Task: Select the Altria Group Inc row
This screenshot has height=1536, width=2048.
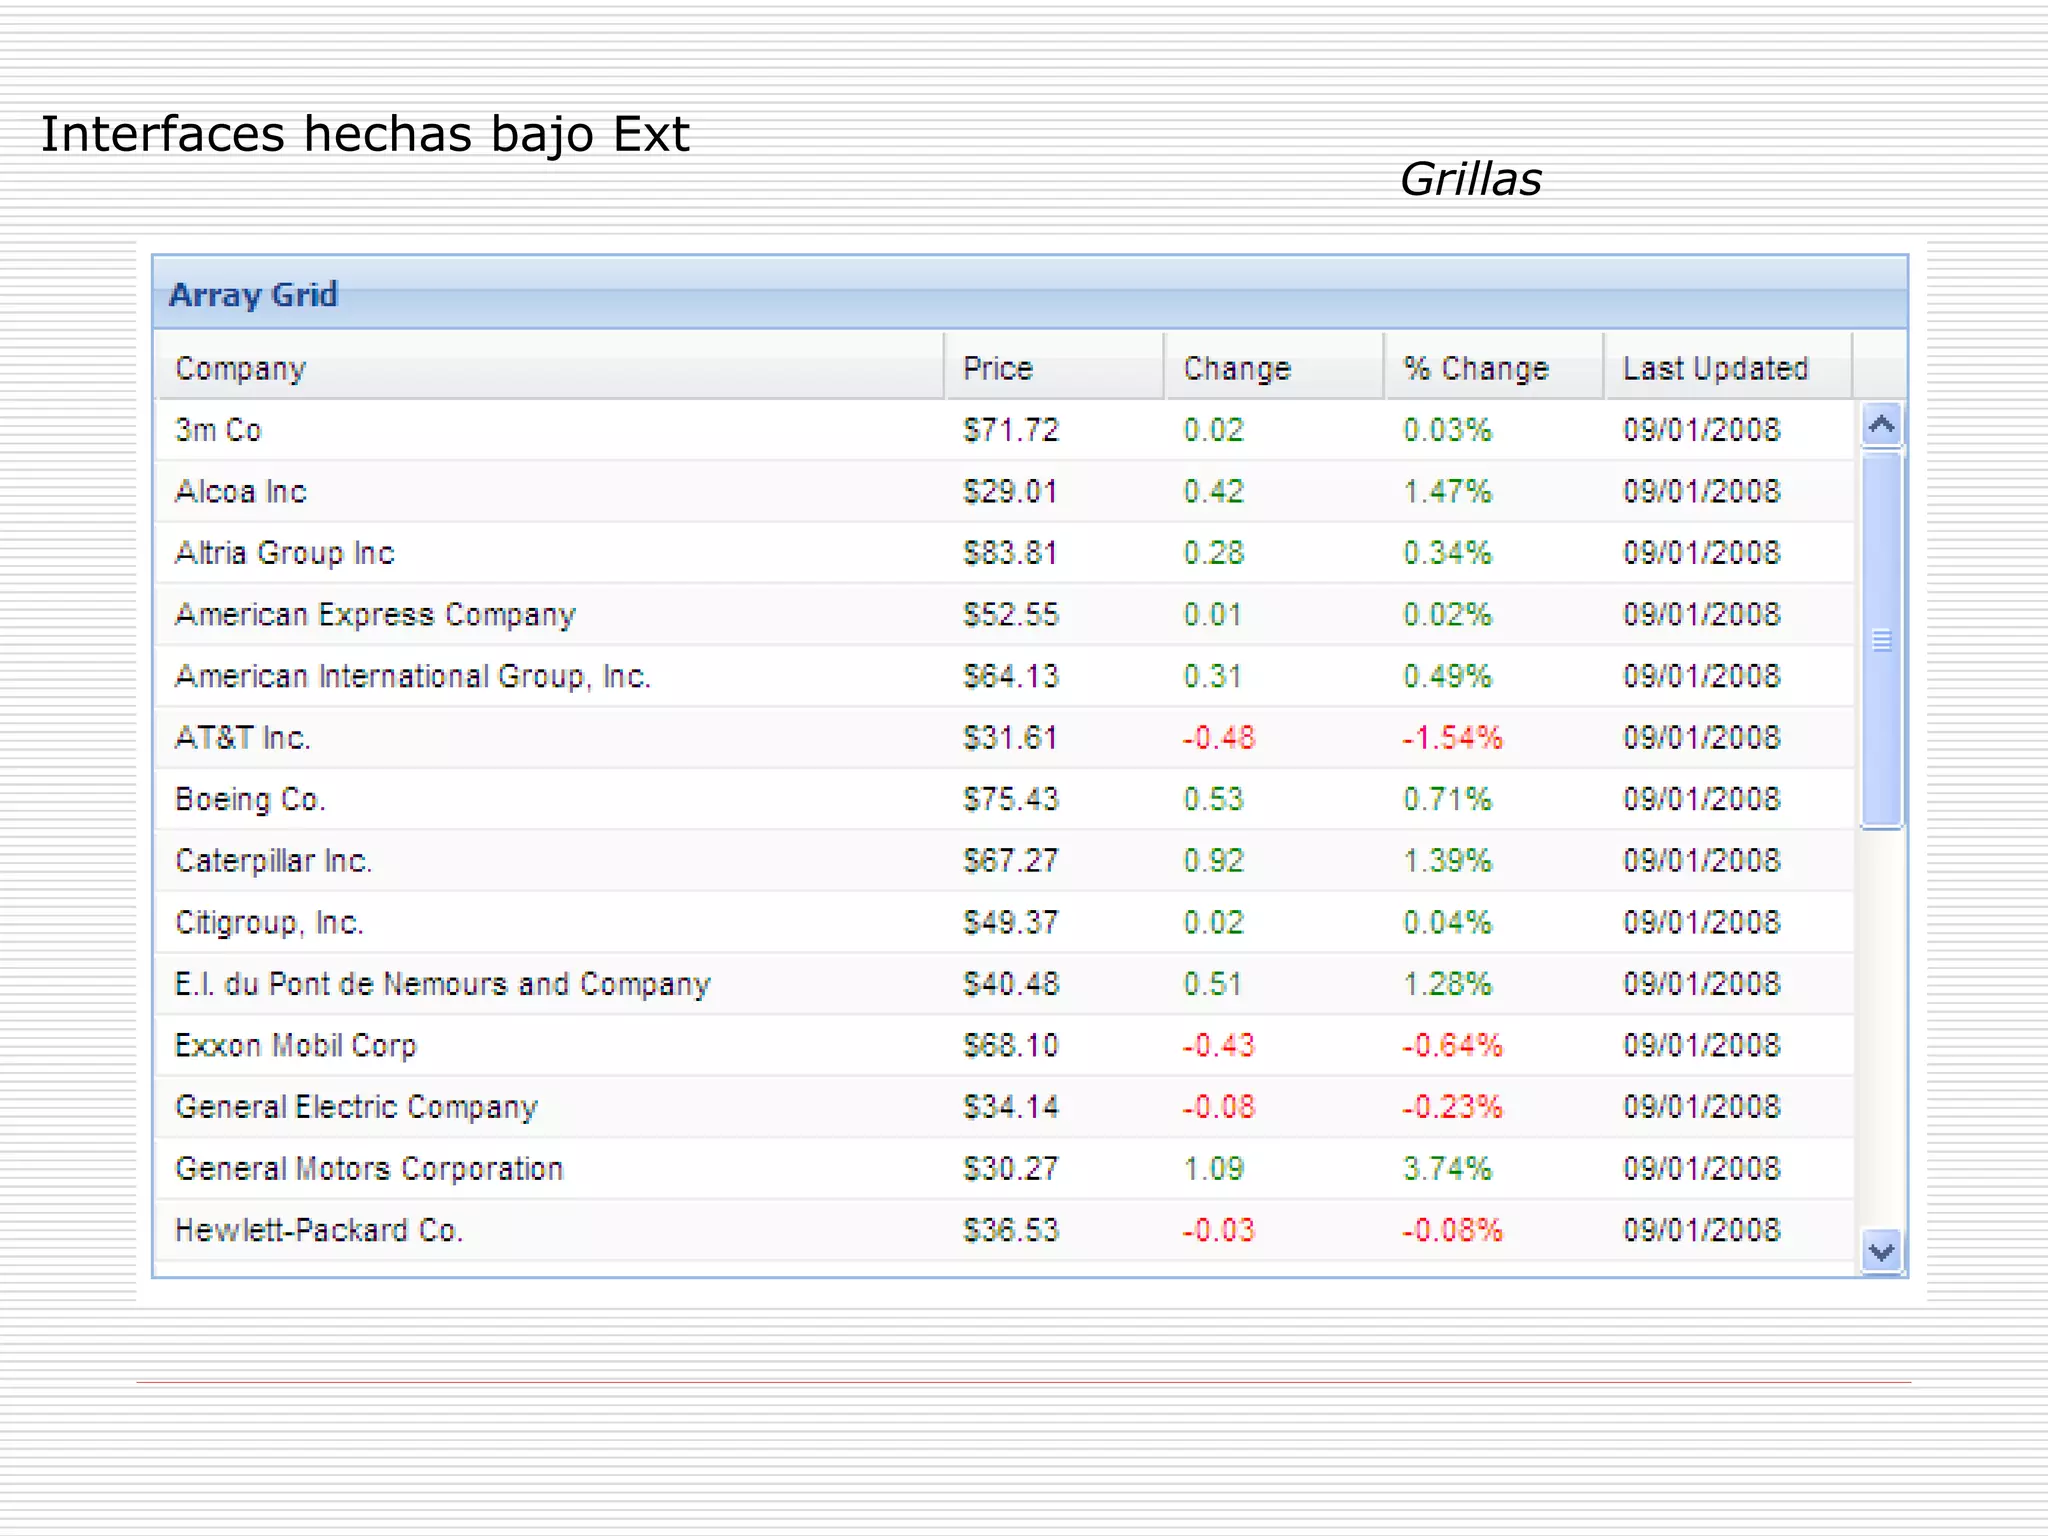Action: pos(1005,553)
